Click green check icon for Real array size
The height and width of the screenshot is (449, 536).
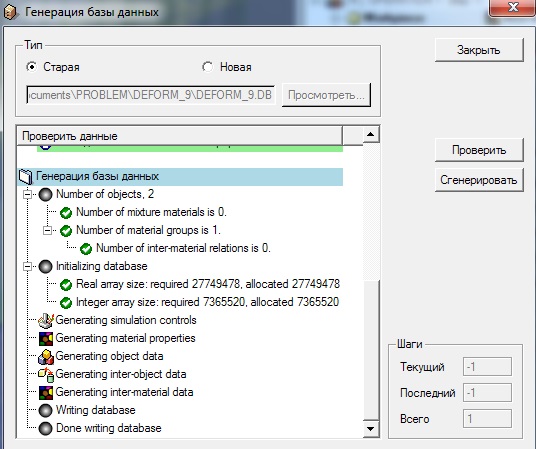(x=66, y=285)
